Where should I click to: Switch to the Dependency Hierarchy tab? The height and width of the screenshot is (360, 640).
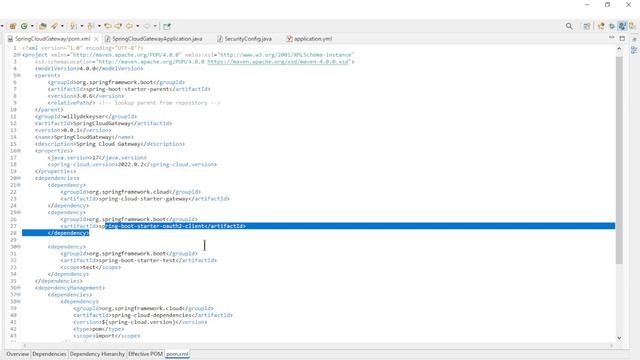click(x=97, y=354)
